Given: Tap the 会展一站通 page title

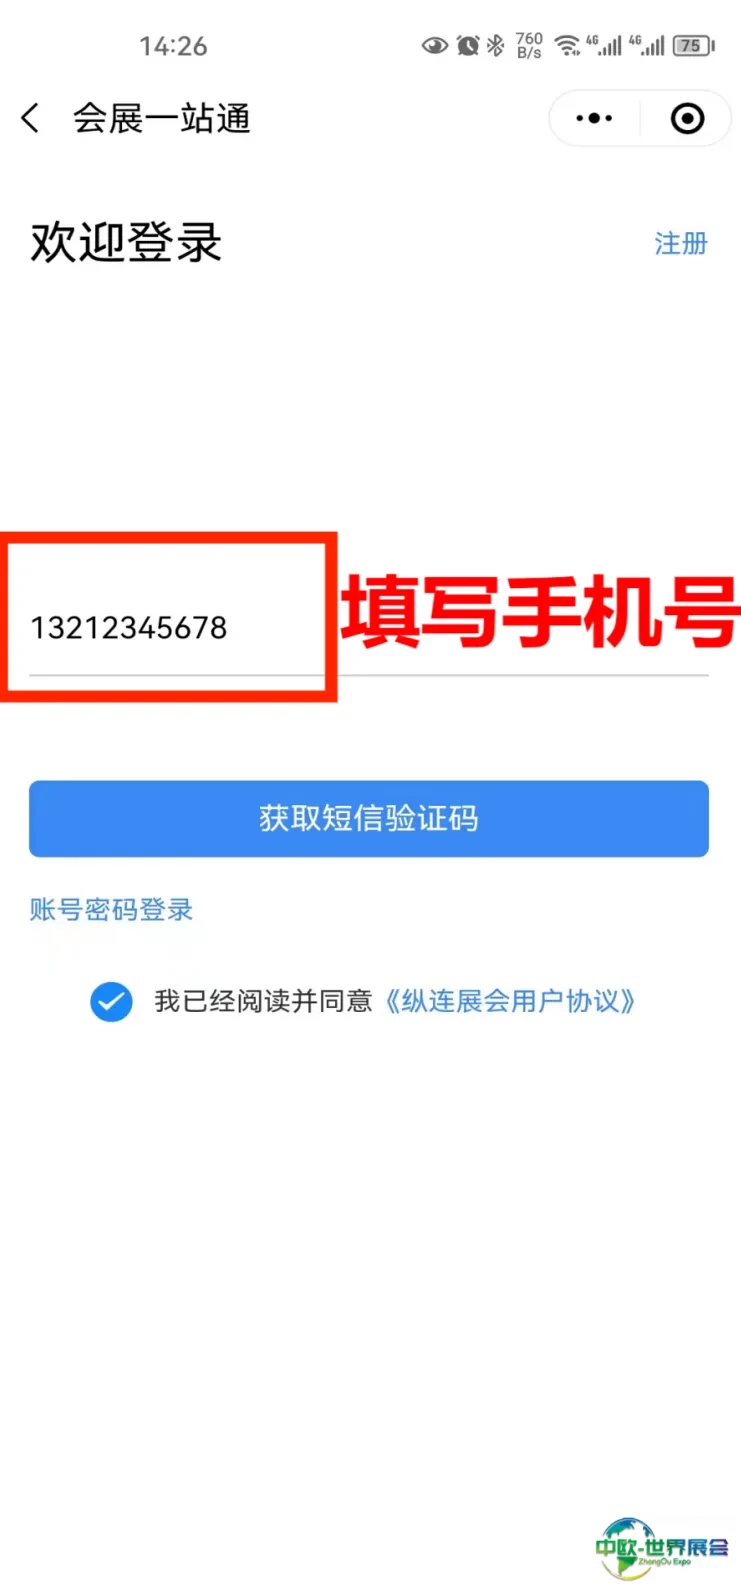Looking at the screenshot, I should [x=161, y=118].
